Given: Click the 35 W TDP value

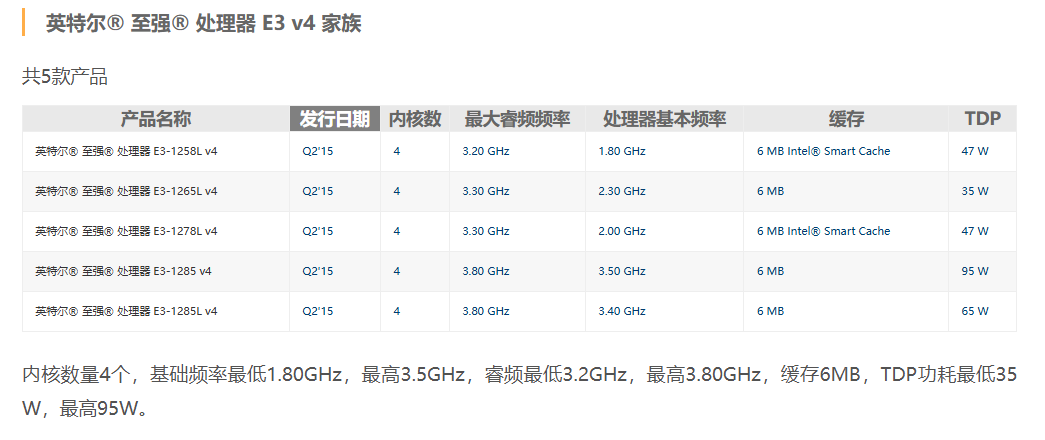Looking at the screenshot, I should 975,191.
